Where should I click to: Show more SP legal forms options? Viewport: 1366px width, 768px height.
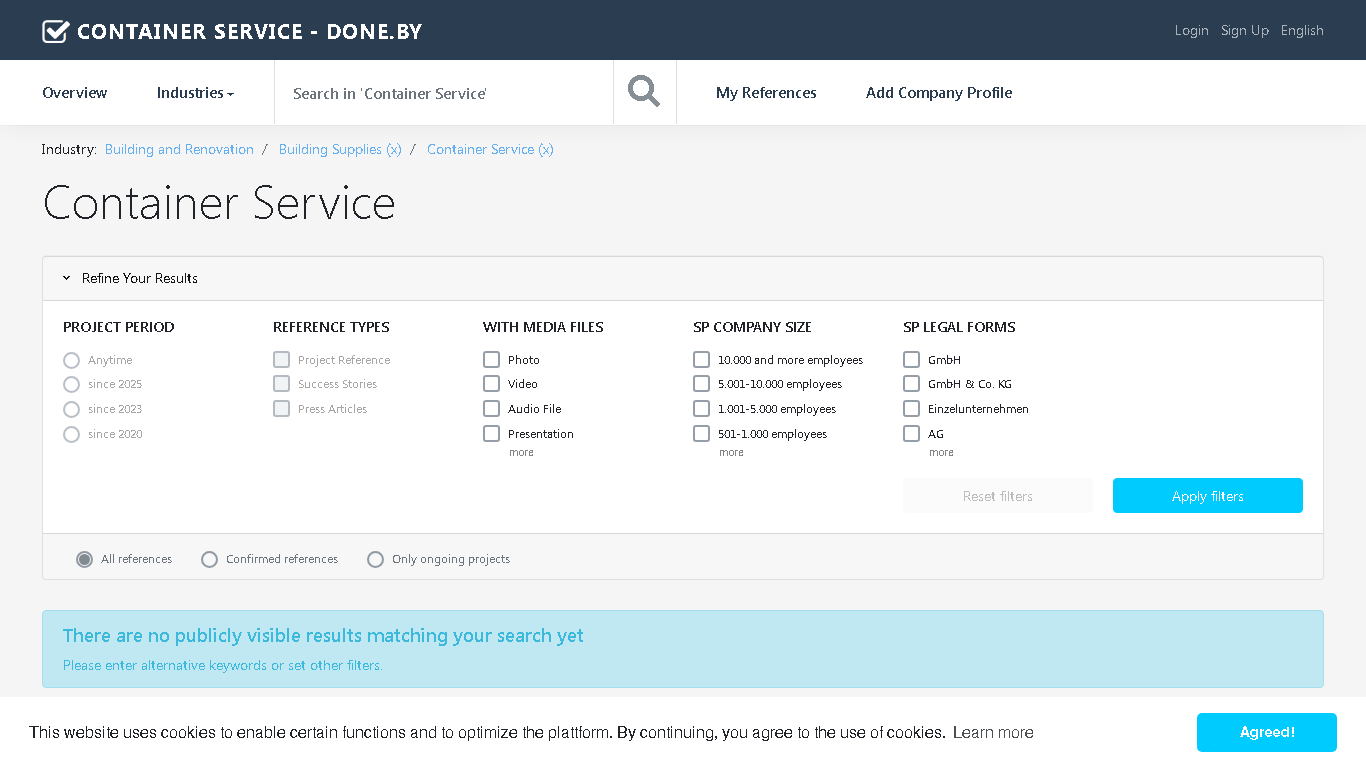click(941, 453)
